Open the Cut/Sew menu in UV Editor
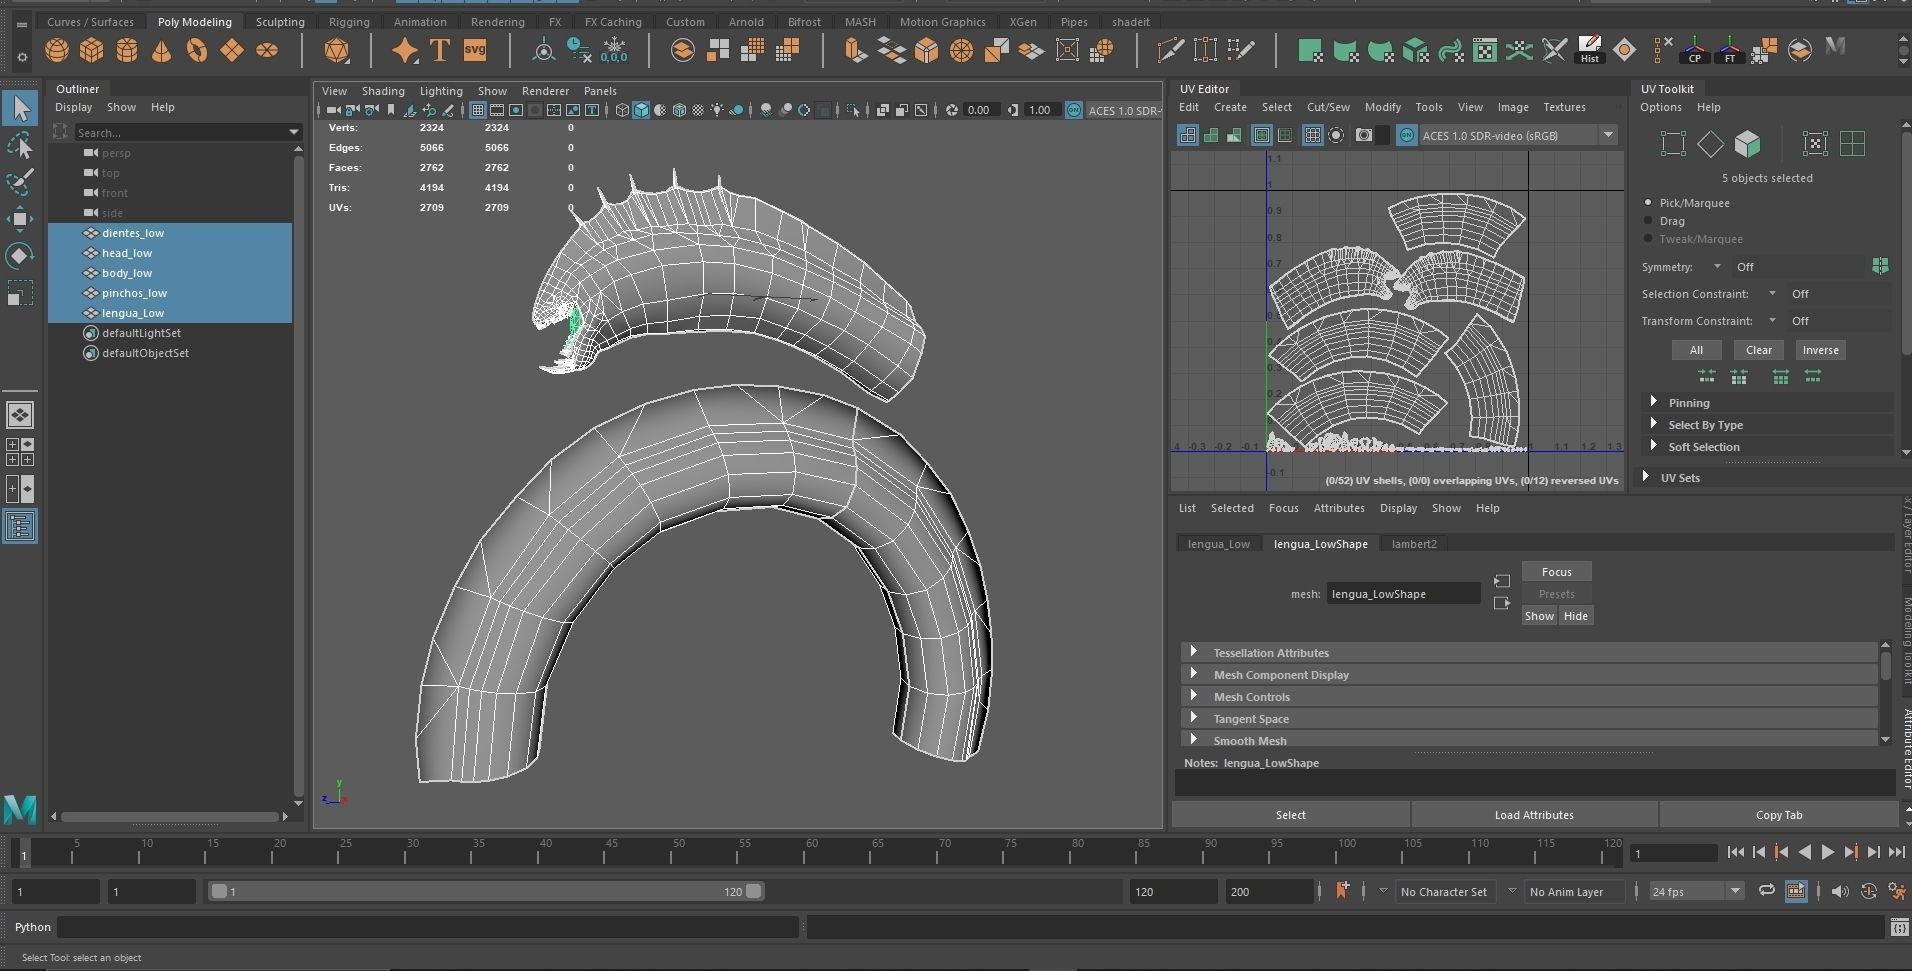The image size is (1912, 971). tap(1327, 107)
